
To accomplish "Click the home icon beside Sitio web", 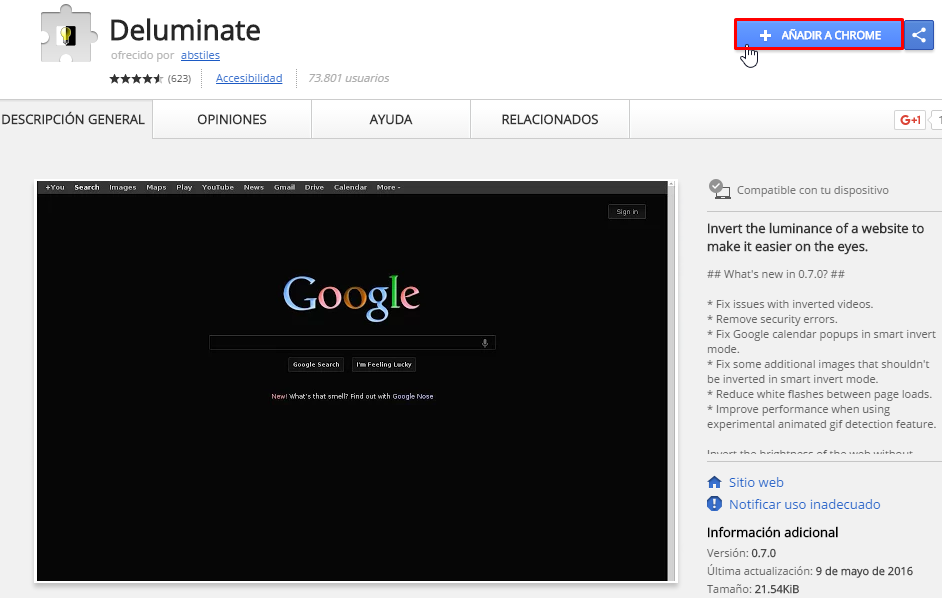I will [x=714, y=482].
